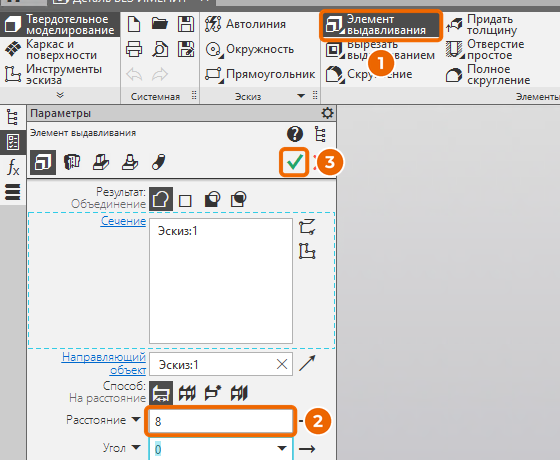Grab Системная panel grip handle

[194, 95]
